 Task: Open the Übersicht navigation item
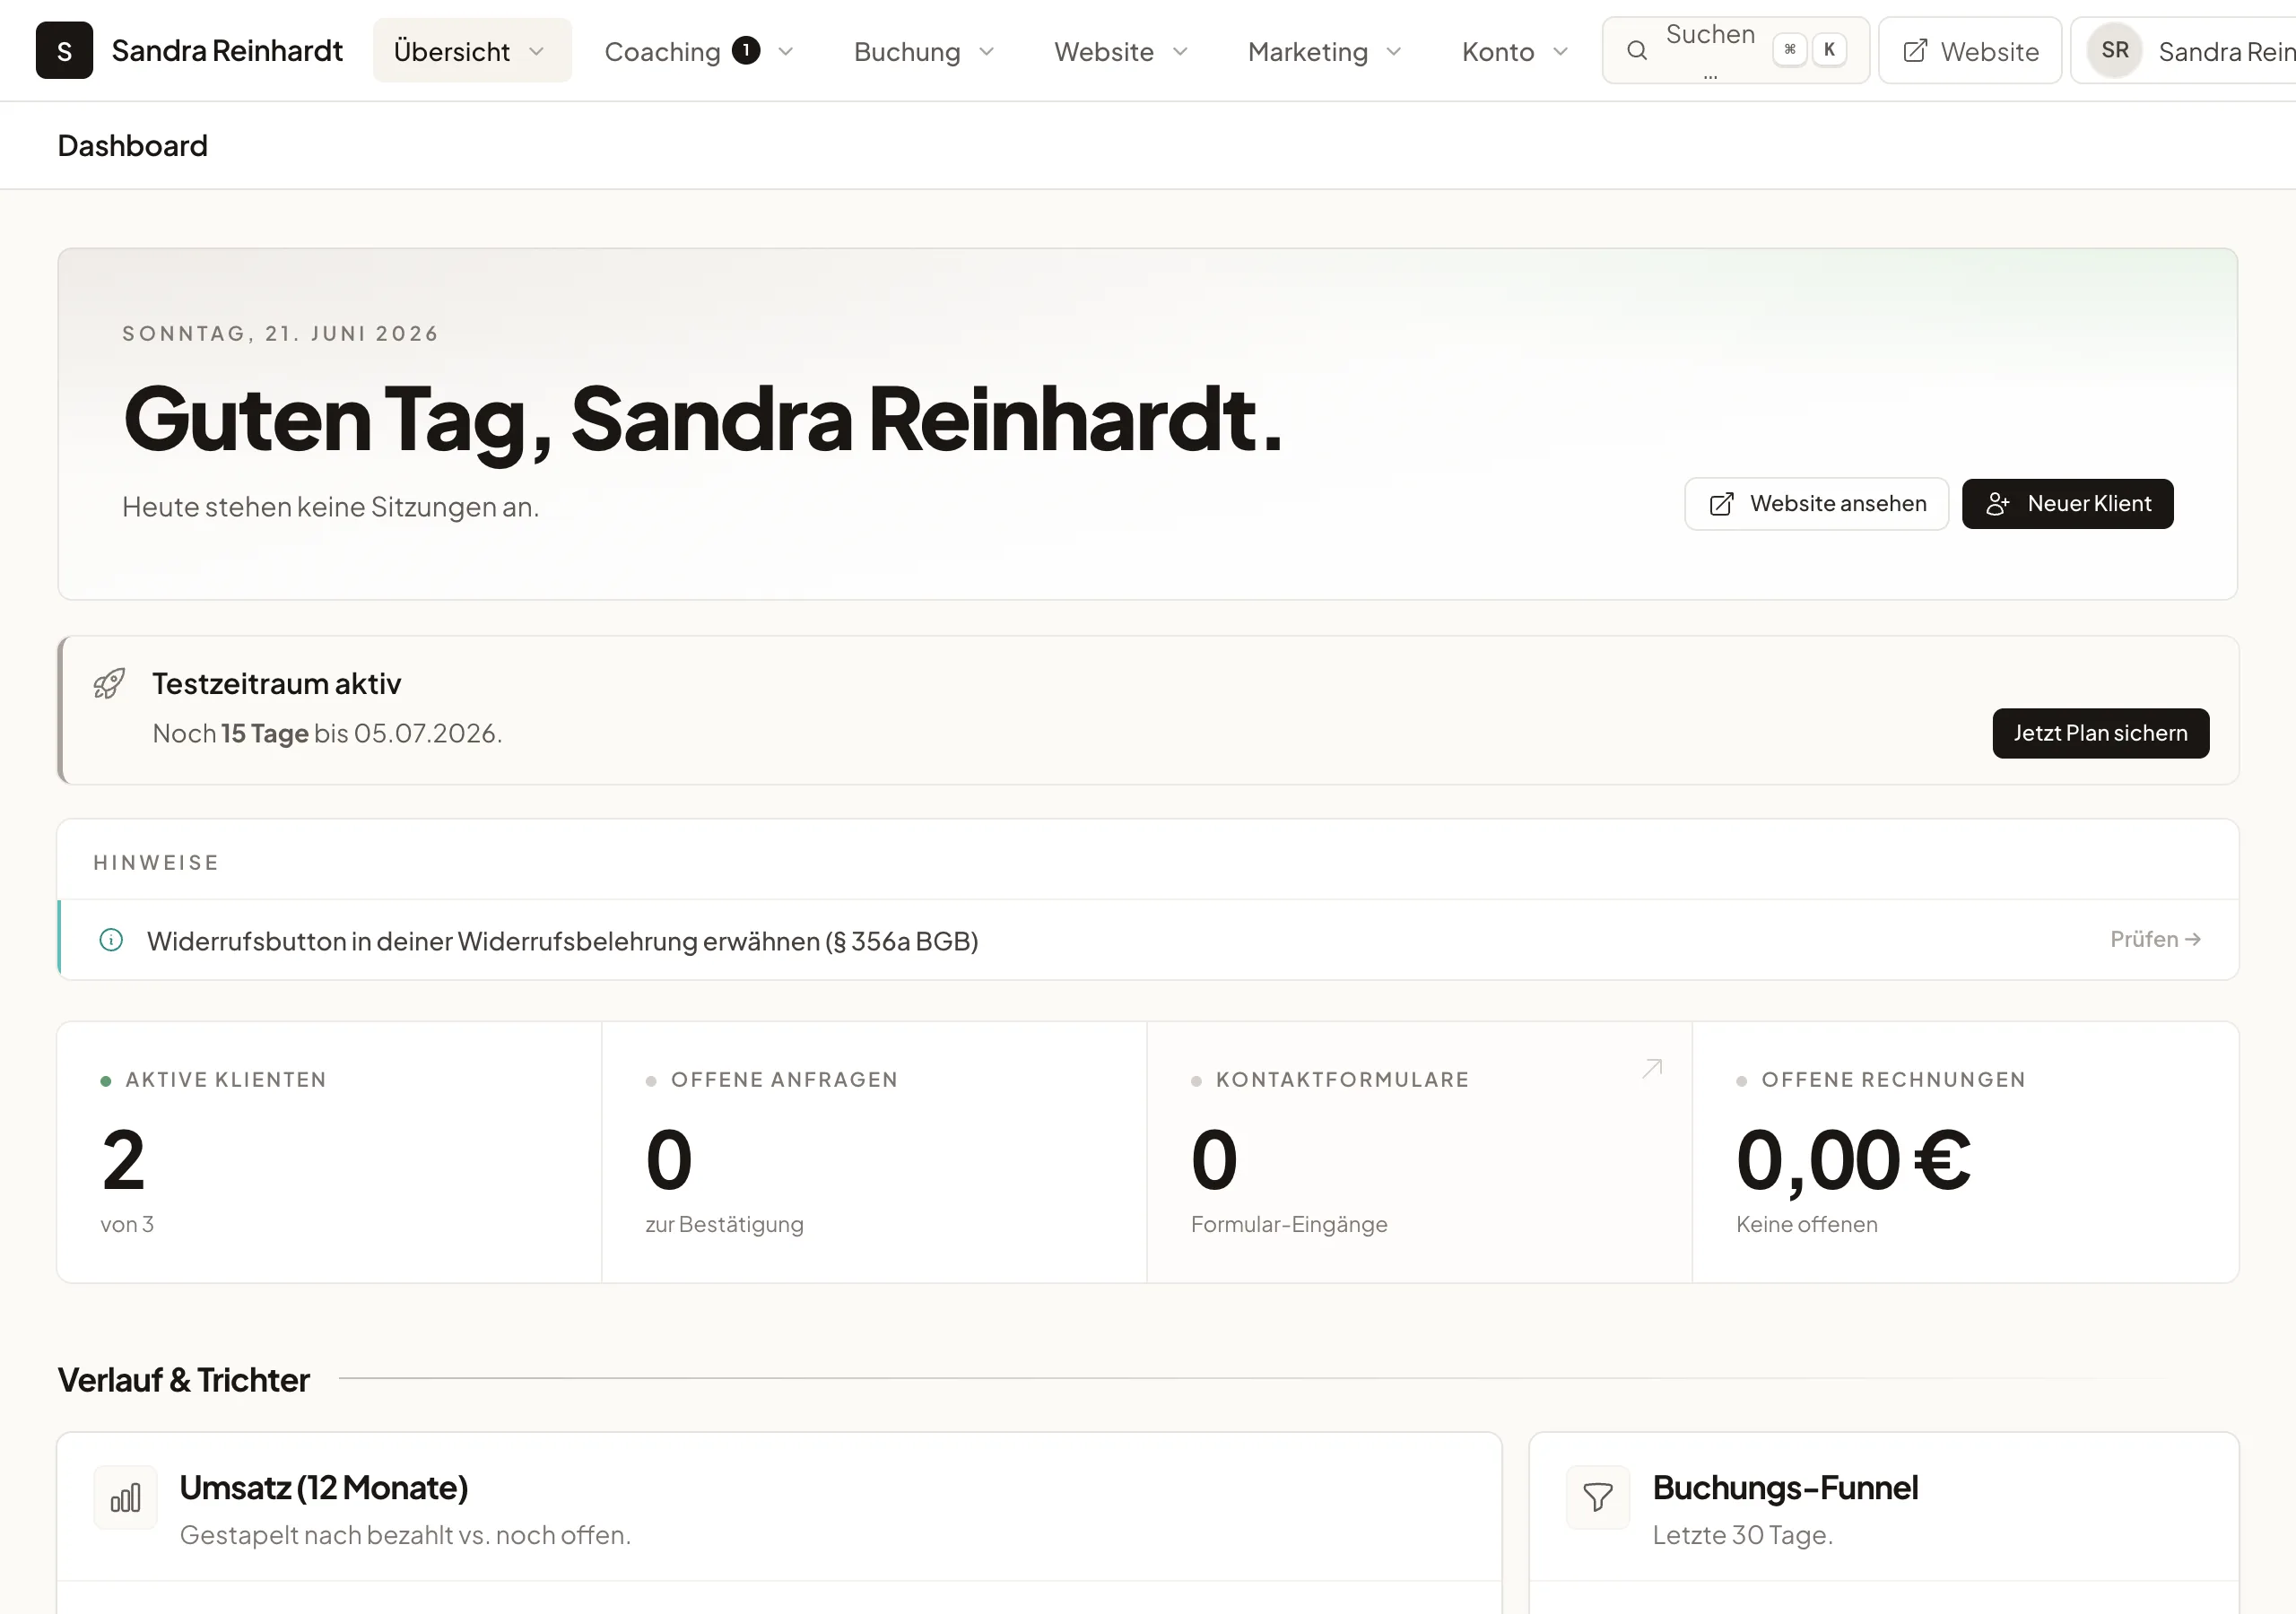point(472,51)
